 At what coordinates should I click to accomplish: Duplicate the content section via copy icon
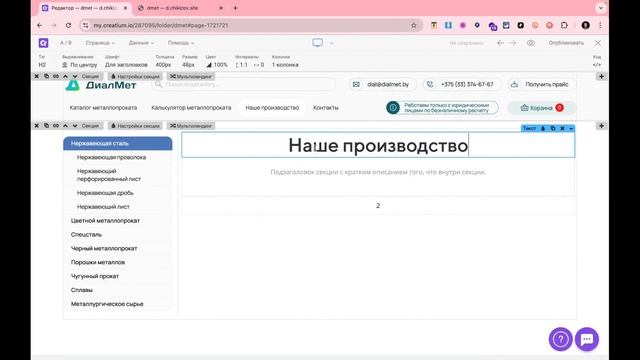pos(46,126)
